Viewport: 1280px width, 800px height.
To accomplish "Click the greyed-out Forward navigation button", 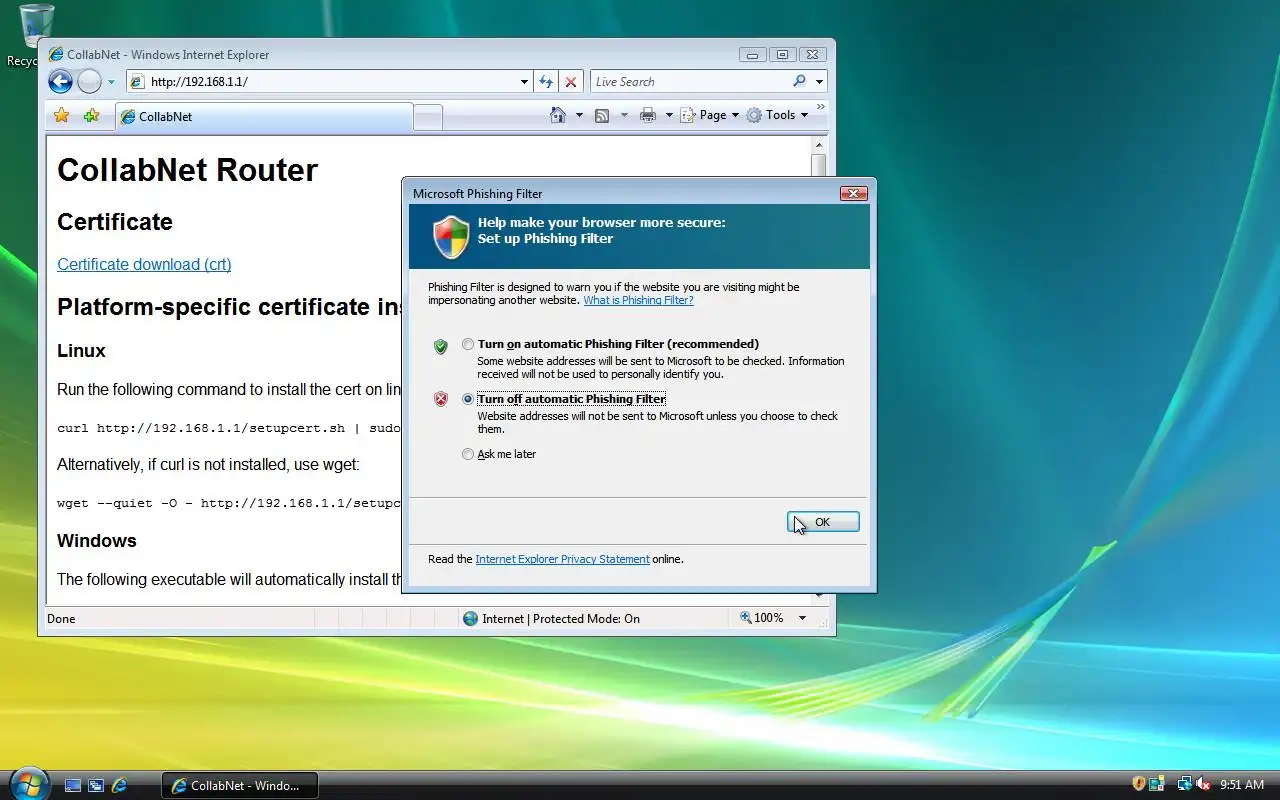I will click(x=89, y=82).
